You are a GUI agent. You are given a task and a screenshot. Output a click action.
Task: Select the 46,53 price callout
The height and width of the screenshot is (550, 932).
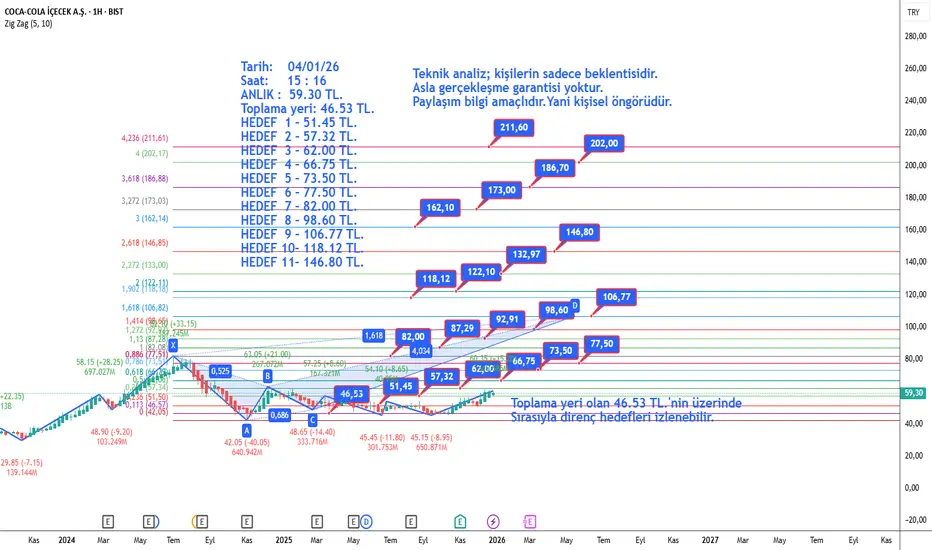pos(351,394)
